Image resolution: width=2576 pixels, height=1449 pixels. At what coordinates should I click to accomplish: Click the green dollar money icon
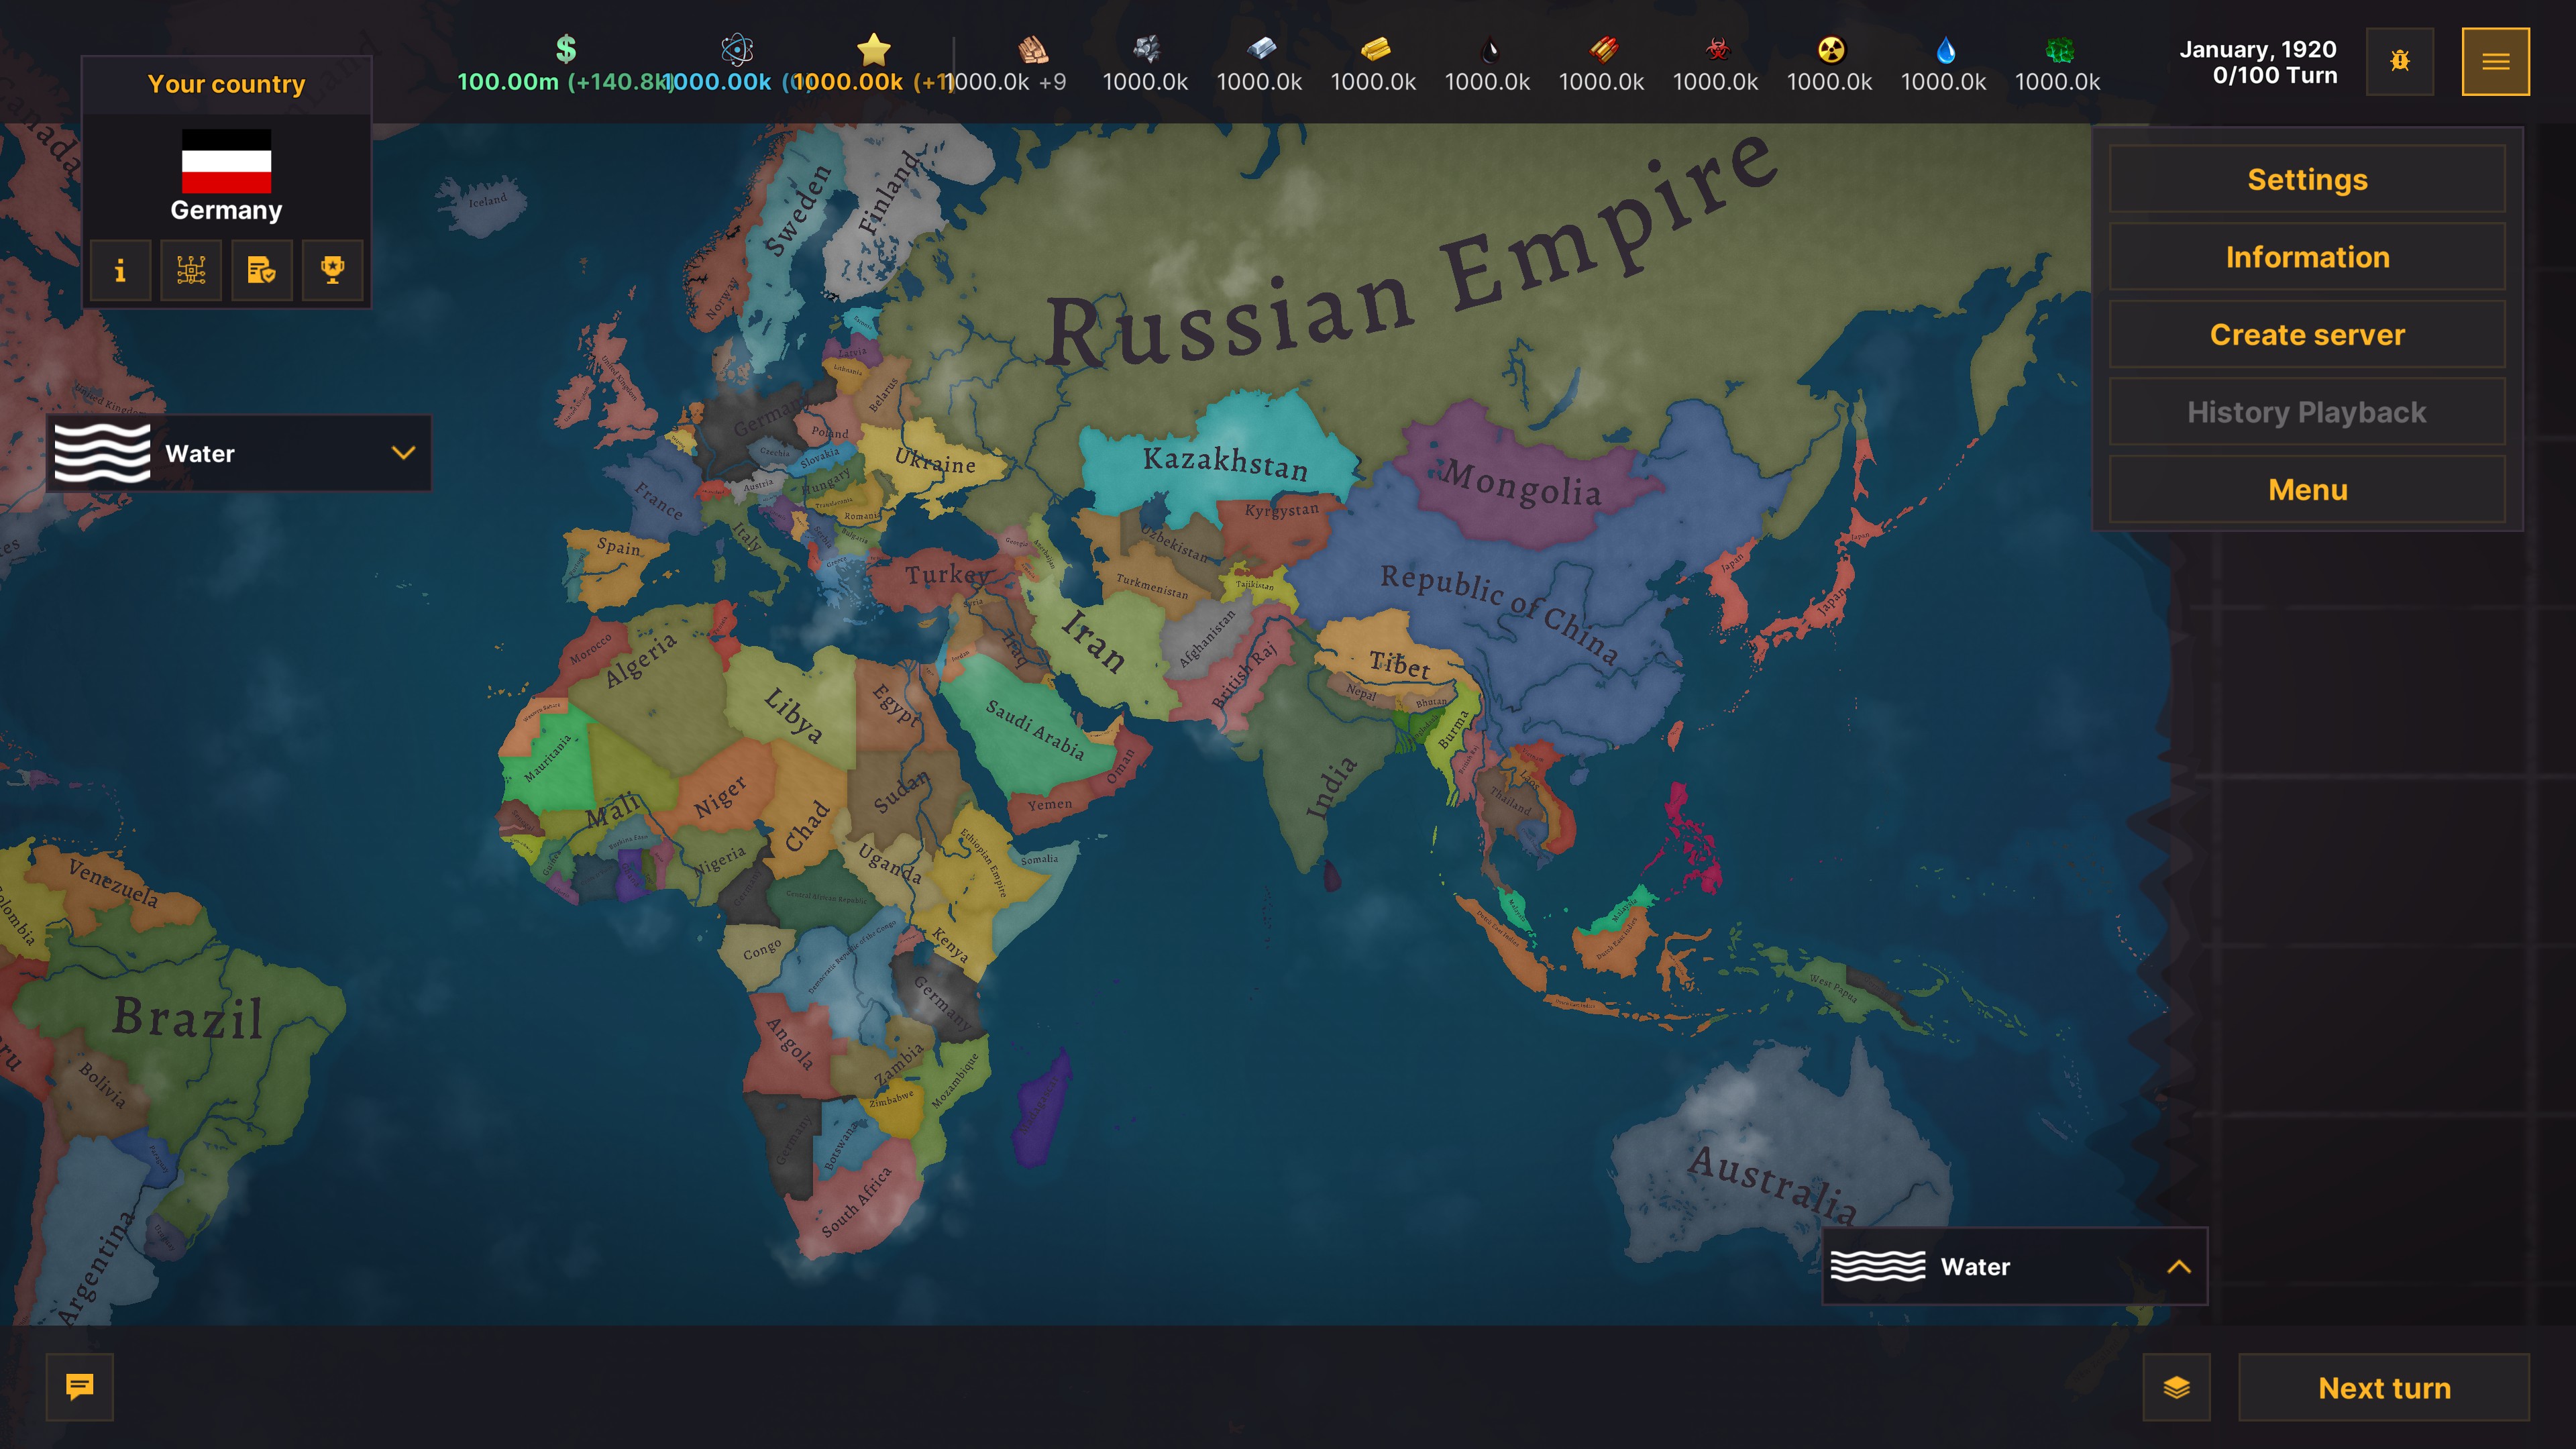click(x=566, y=49)
